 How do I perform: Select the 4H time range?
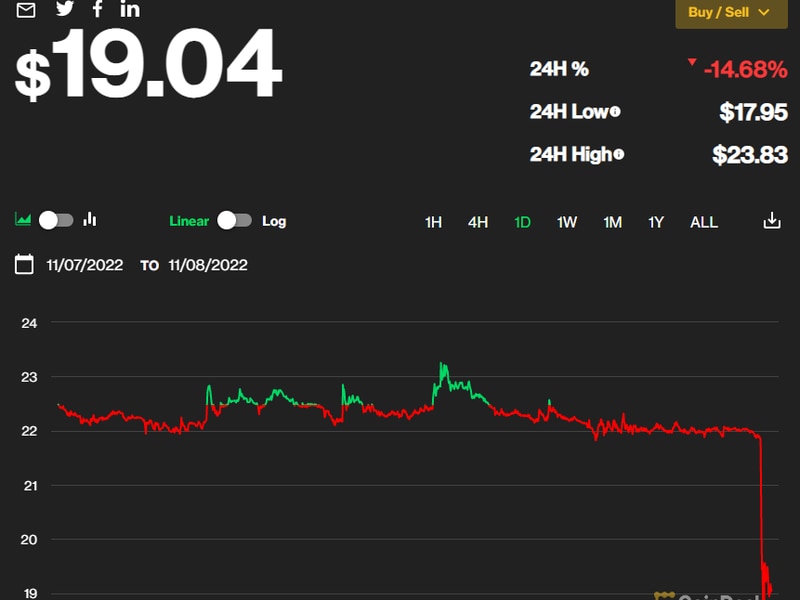point(478,222)
